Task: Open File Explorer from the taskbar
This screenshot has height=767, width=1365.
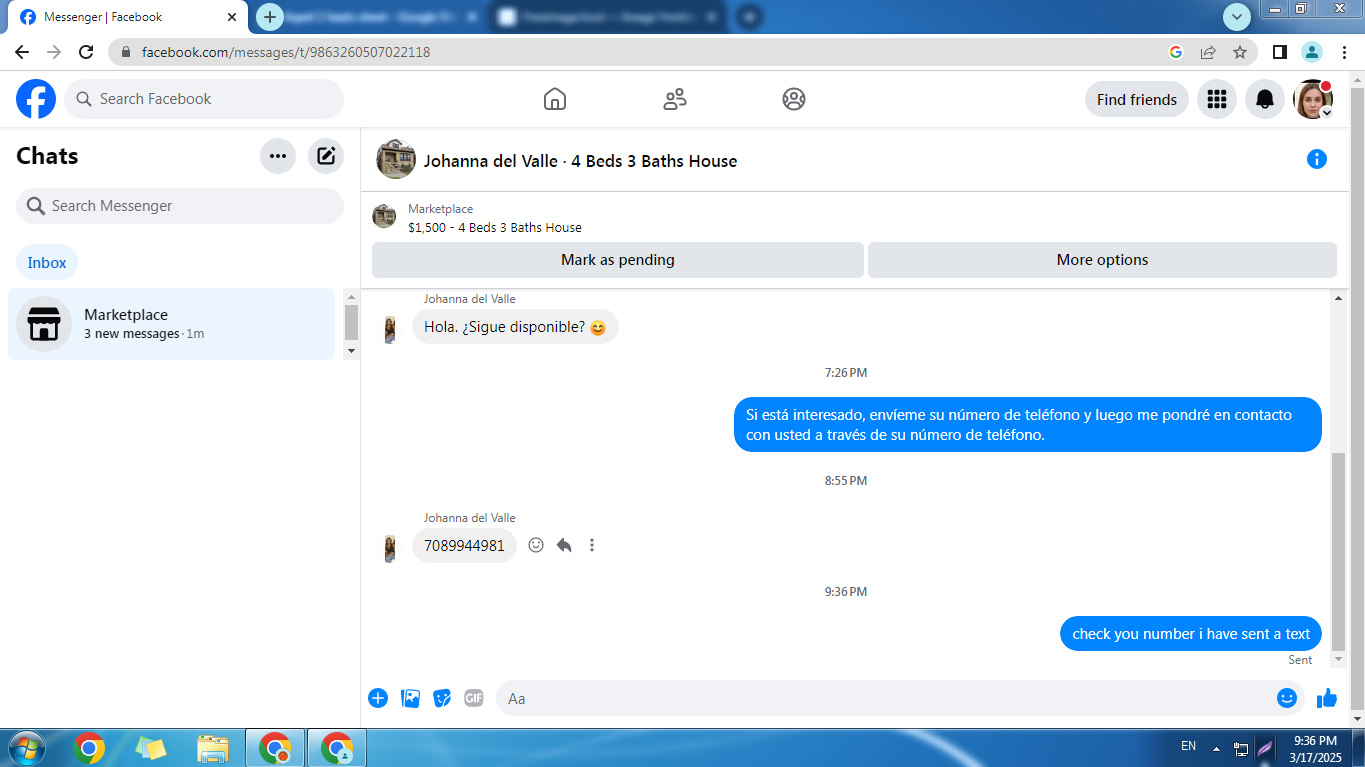Action: [213, 748]
